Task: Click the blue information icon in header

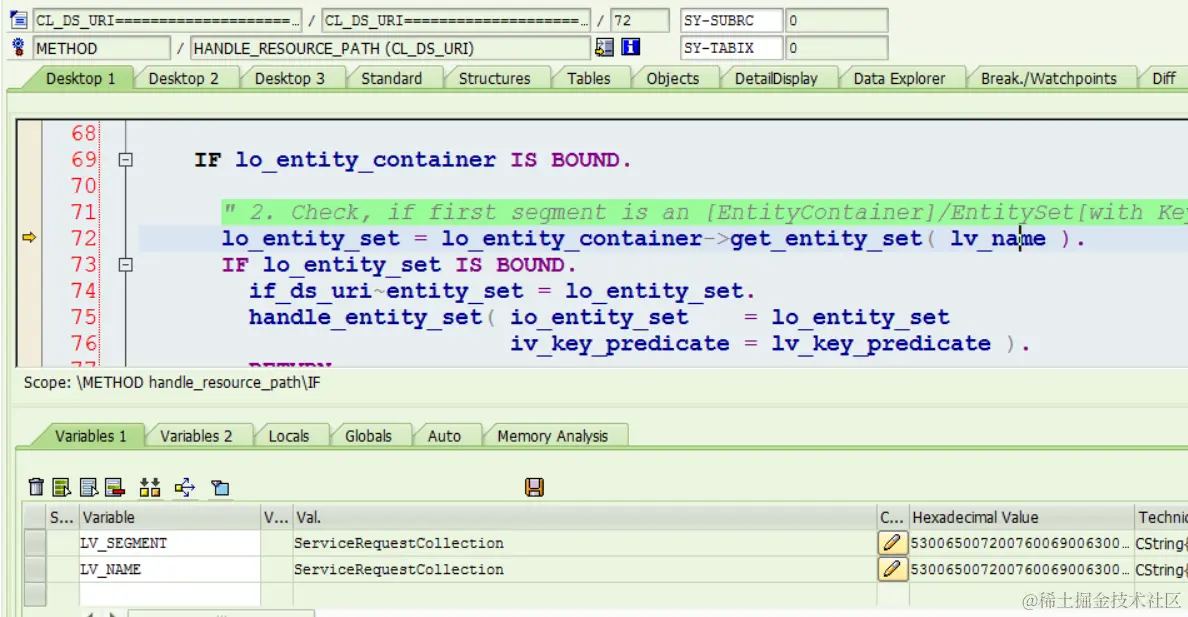Action: 630,48
